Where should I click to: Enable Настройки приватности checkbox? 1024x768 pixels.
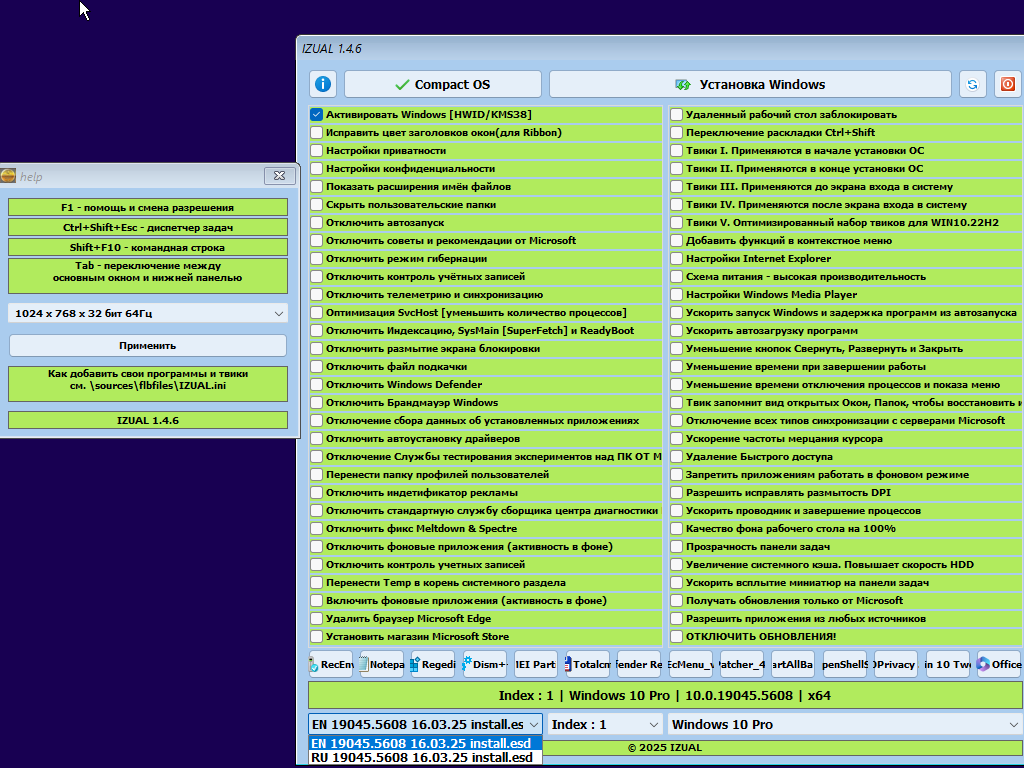pos(317,150)
